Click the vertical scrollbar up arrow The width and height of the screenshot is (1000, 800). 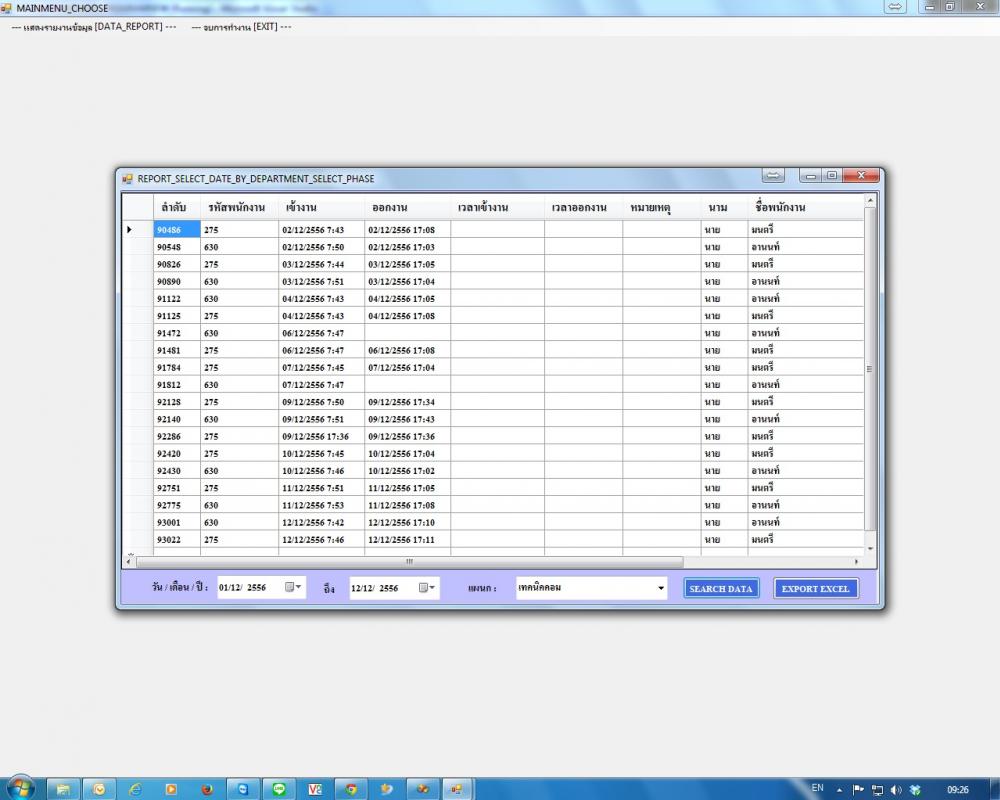pos(871,200)
